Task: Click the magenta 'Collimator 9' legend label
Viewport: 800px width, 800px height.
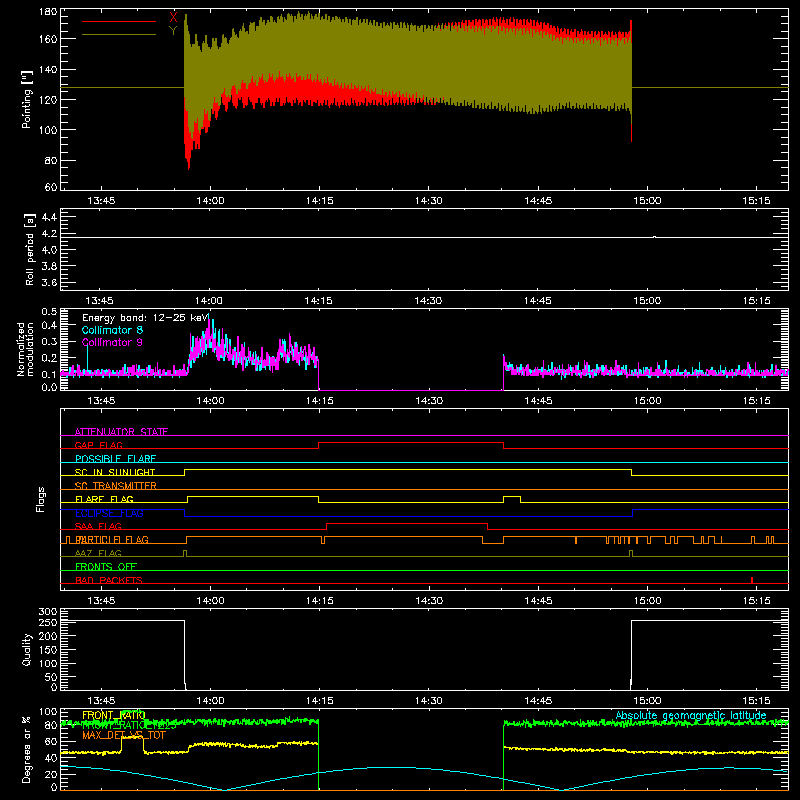Action: coord(112,342)
